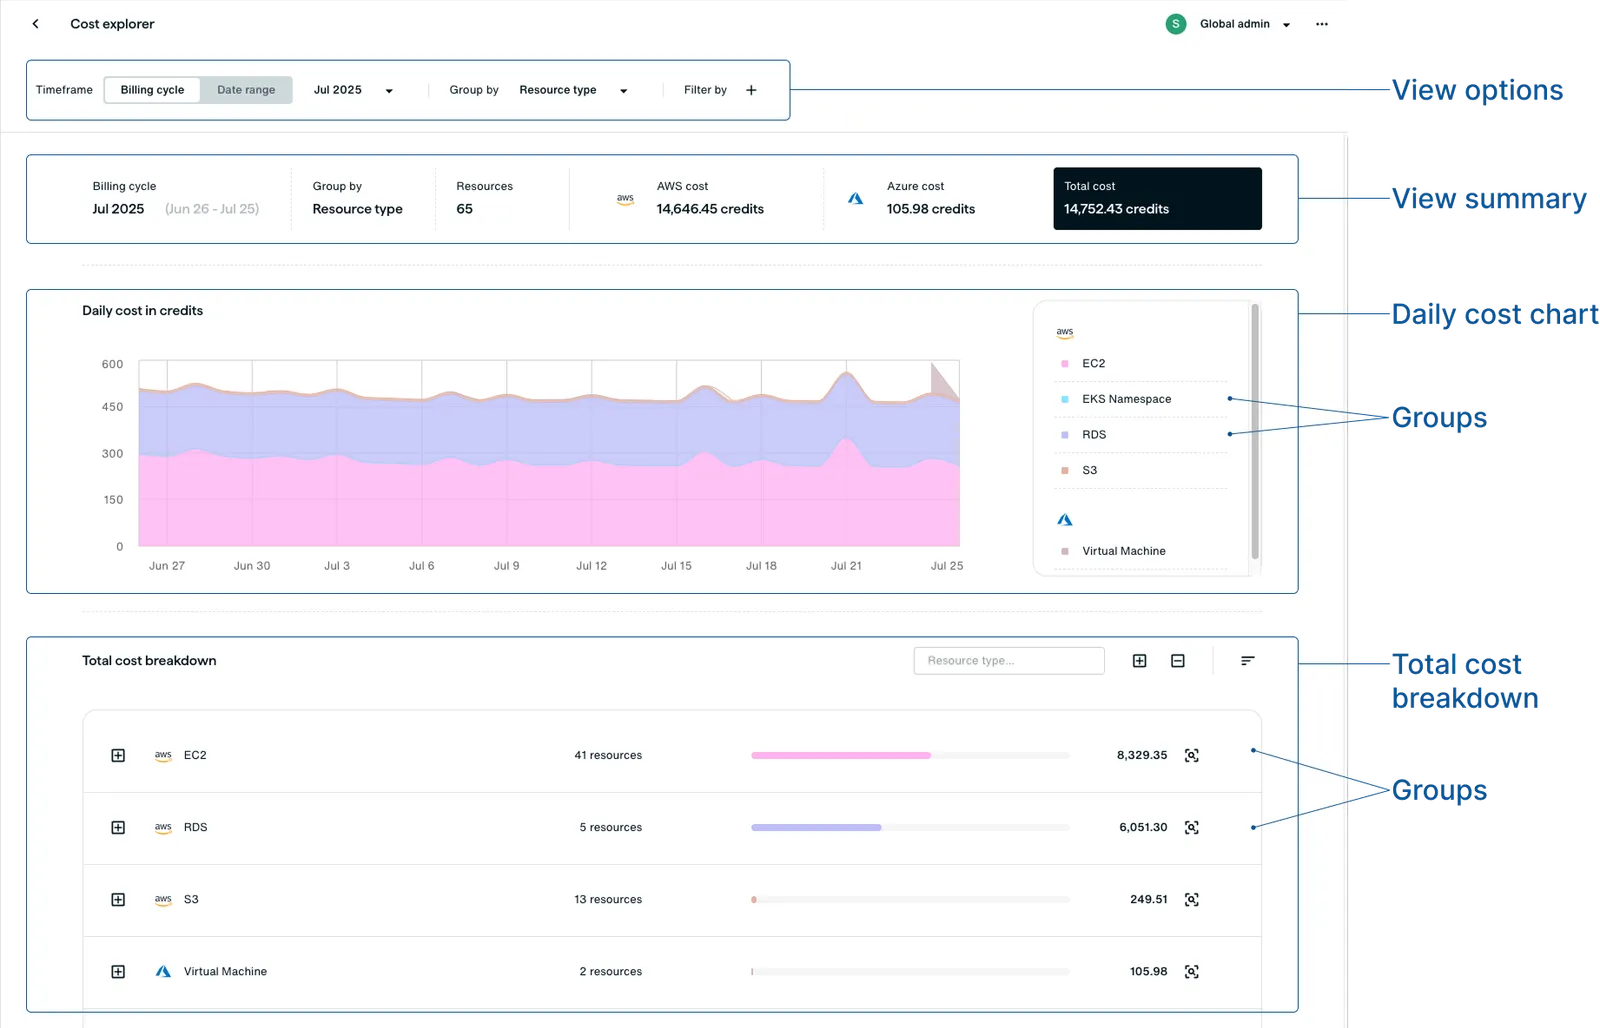Open the Global admin role dropdown
1600x1028 pixels.
tap(1245, 24)
